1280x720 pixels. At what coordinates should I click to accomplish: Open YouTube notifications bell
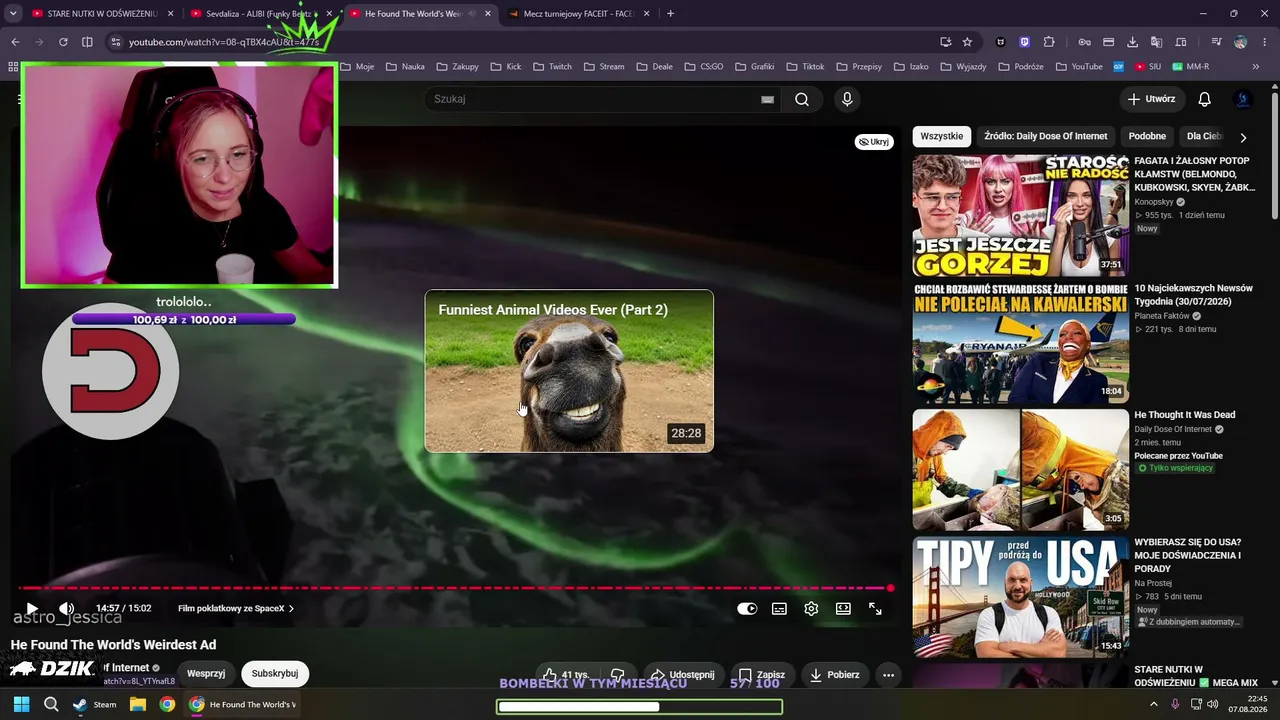pyautogui.click(x=1205, y=99)
